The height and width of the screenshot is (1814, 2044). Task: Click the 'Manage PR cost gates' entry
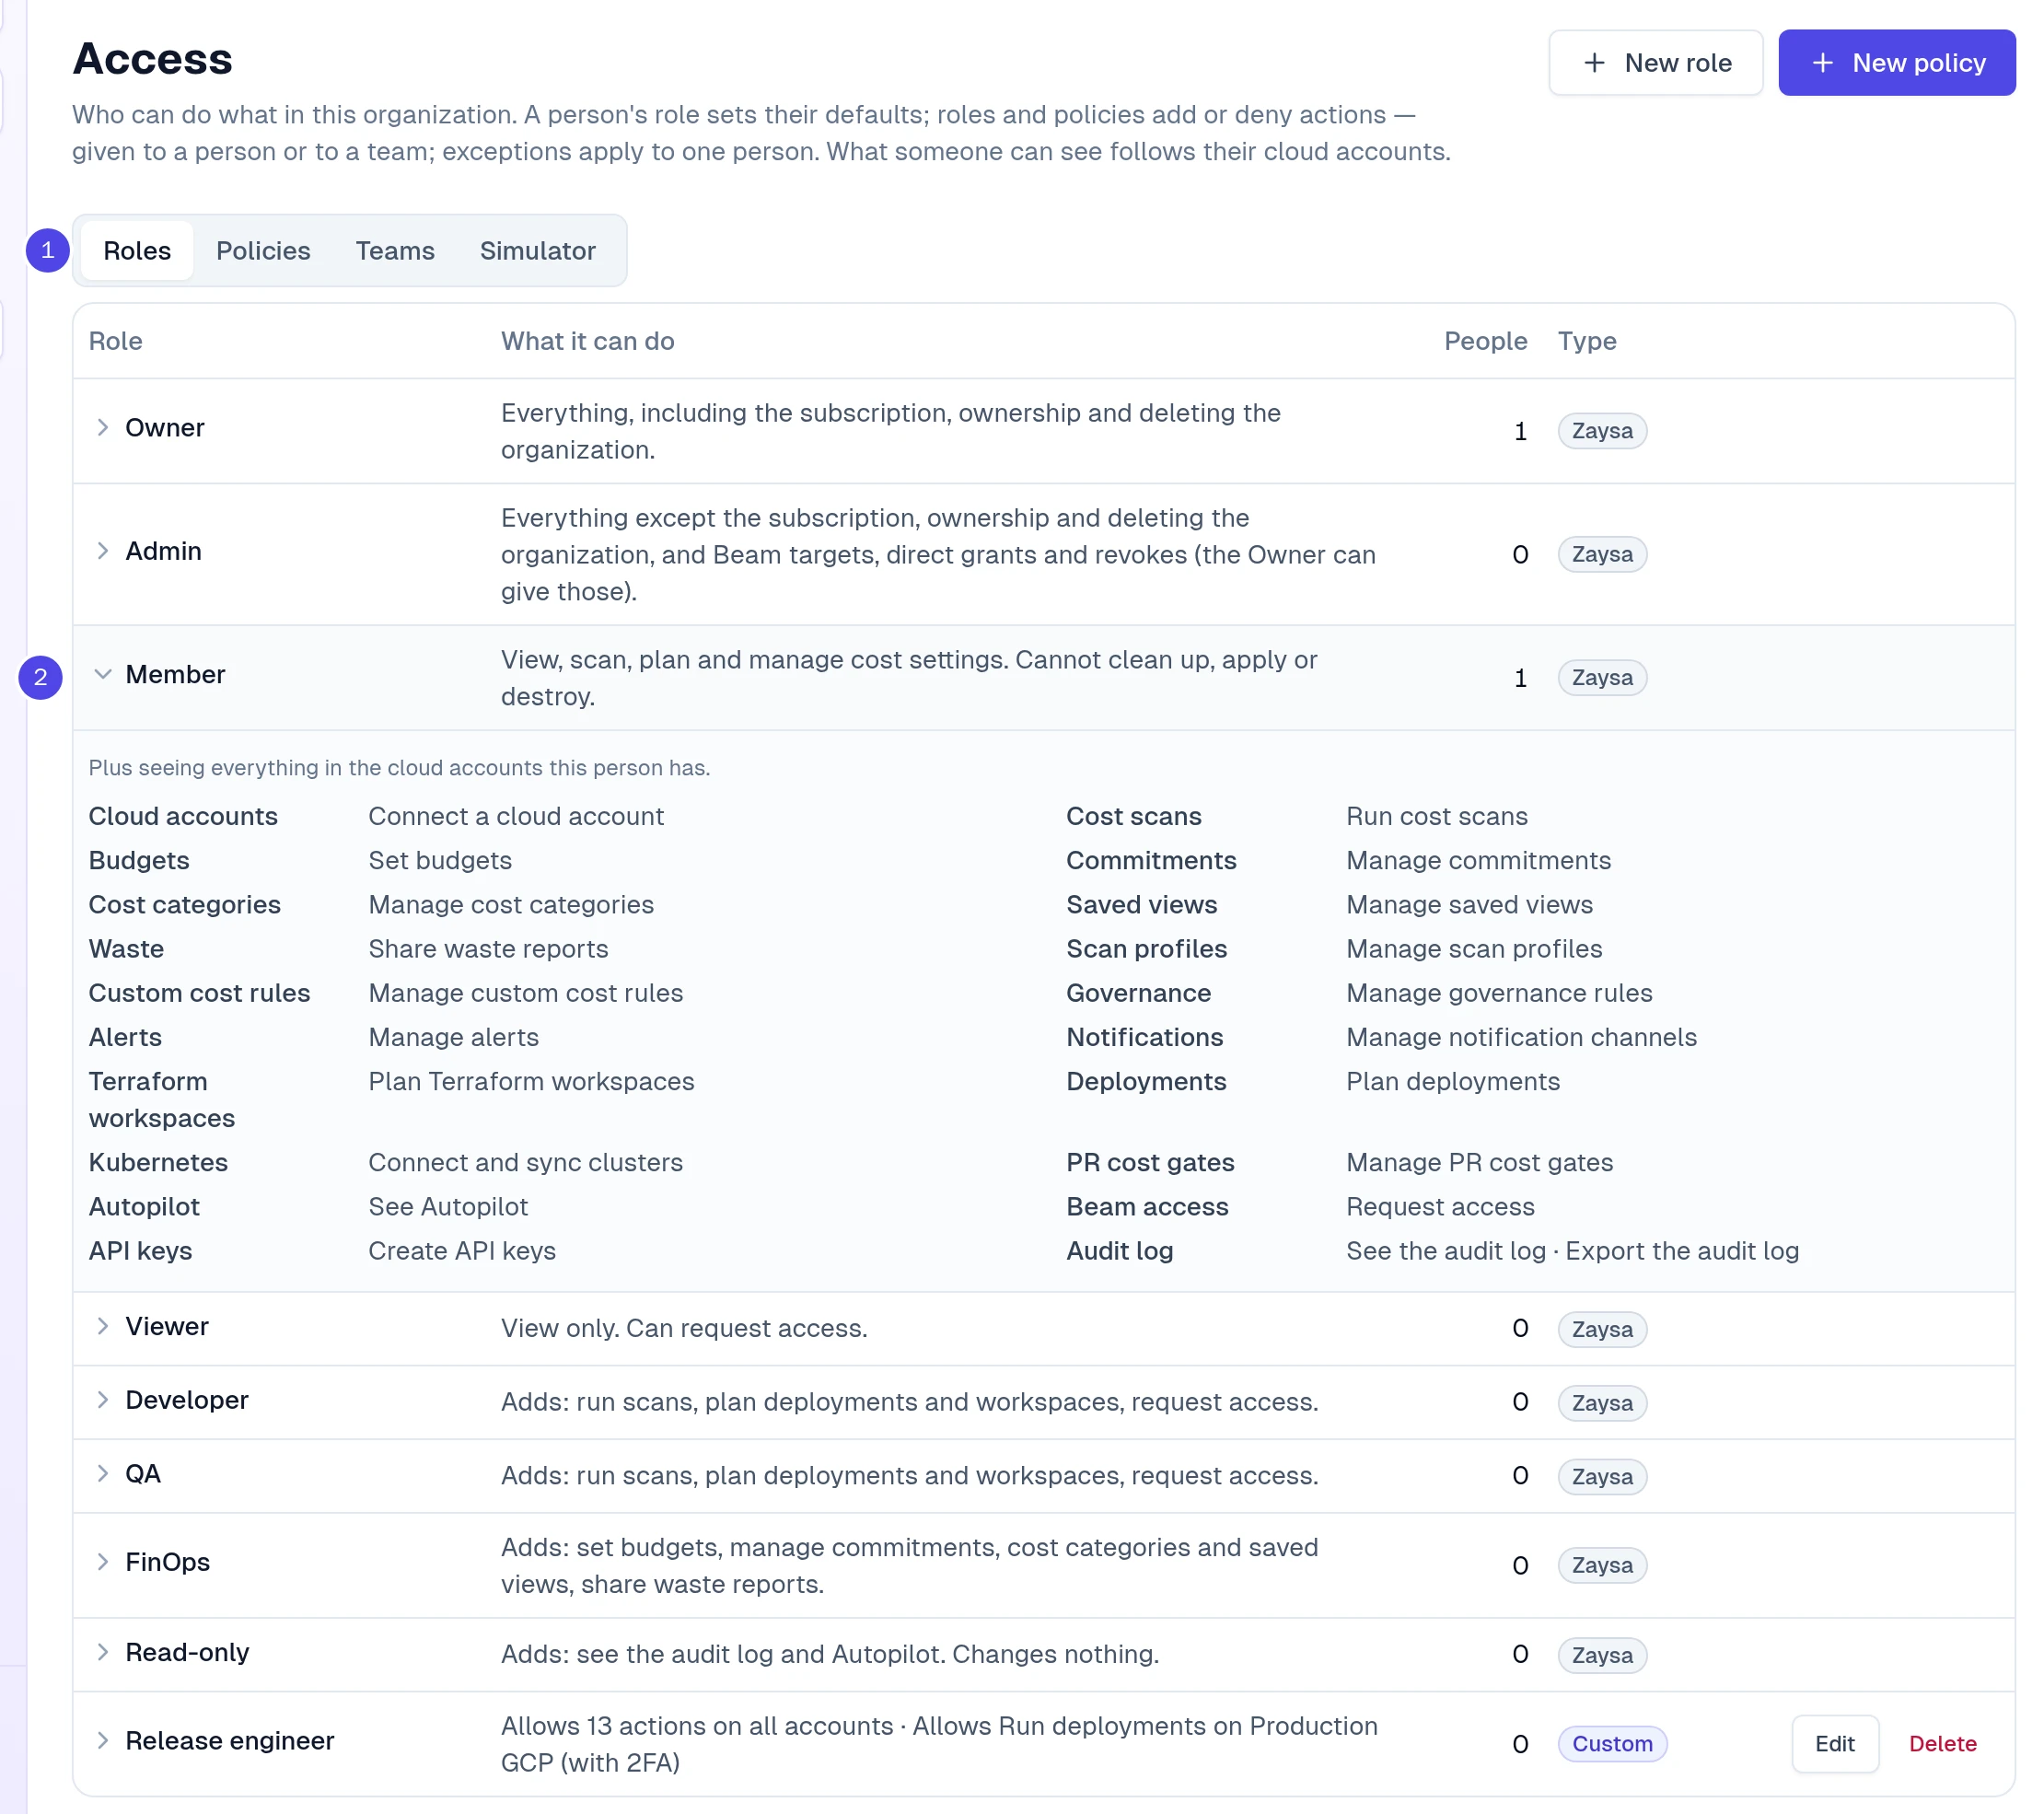tap(1480, 1163)
